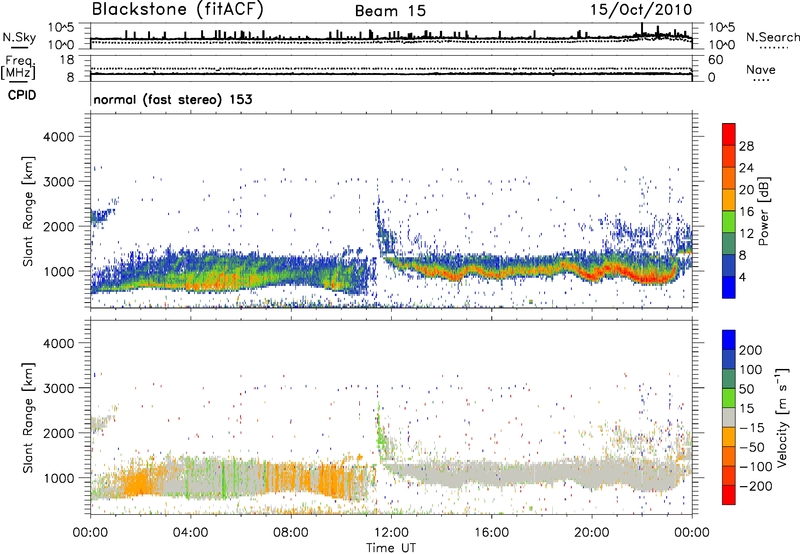800x554 pixels.
Task: Click the bright blue bottom segment of Power colorbar
Action: [729, 288]
